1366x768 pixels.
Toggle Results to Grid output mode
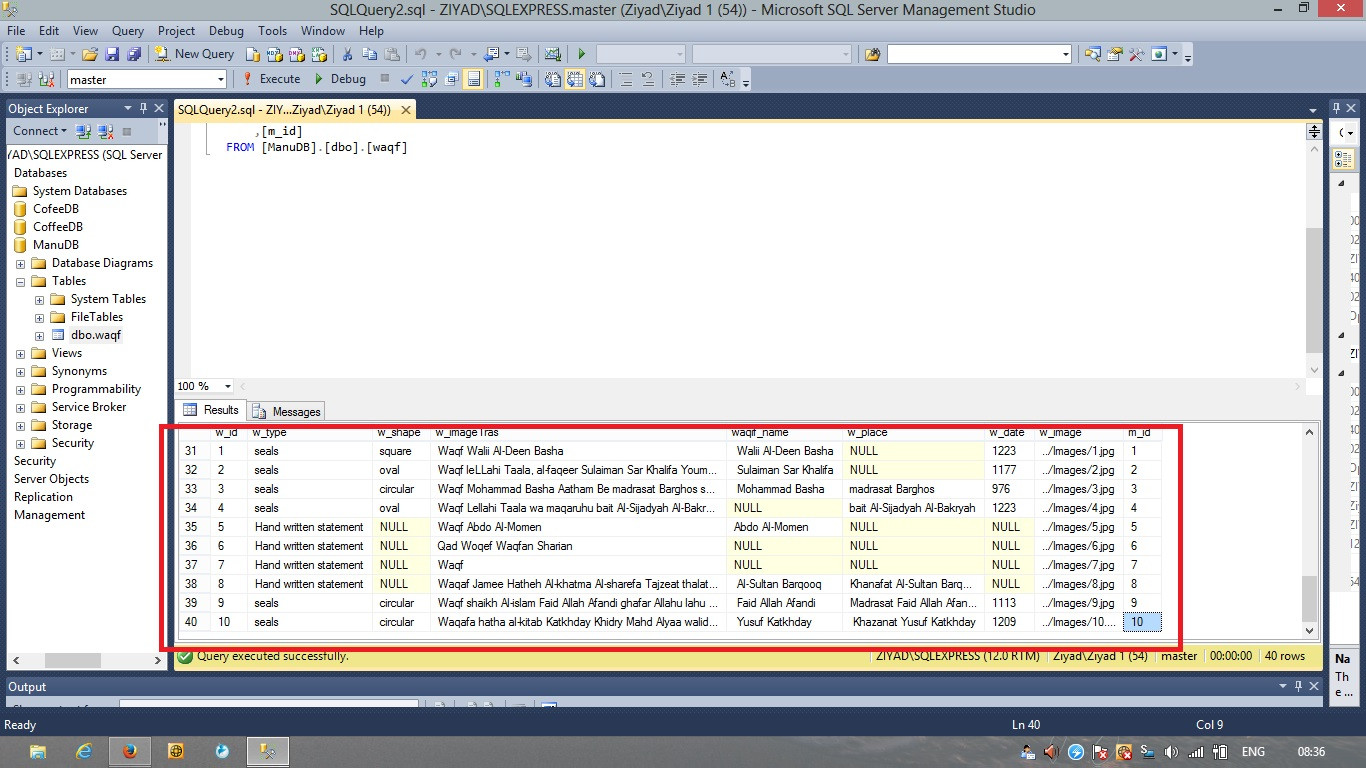pyautogui.click(x=577, y=79)
